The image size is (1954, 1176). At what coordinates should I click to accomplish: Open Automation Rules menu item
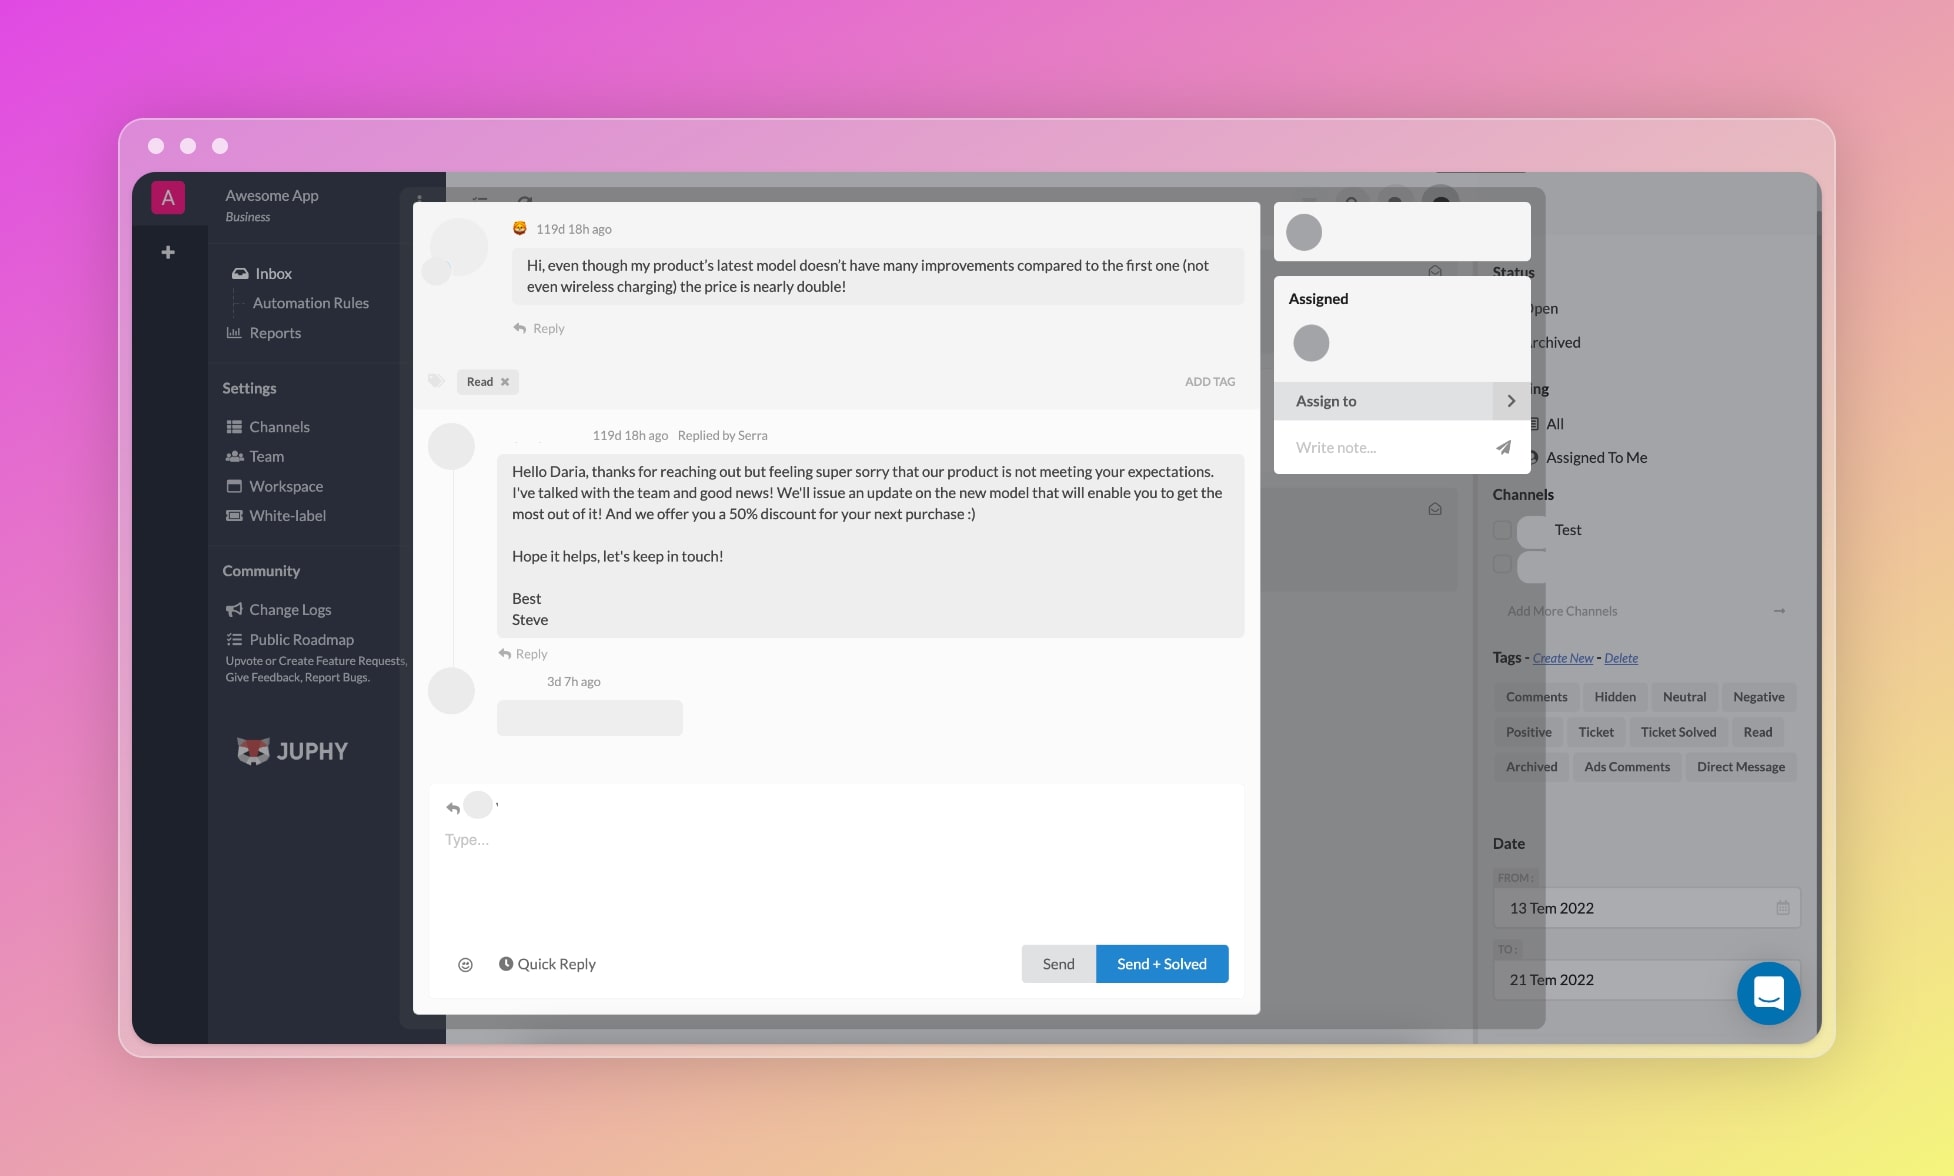(308, 303)
